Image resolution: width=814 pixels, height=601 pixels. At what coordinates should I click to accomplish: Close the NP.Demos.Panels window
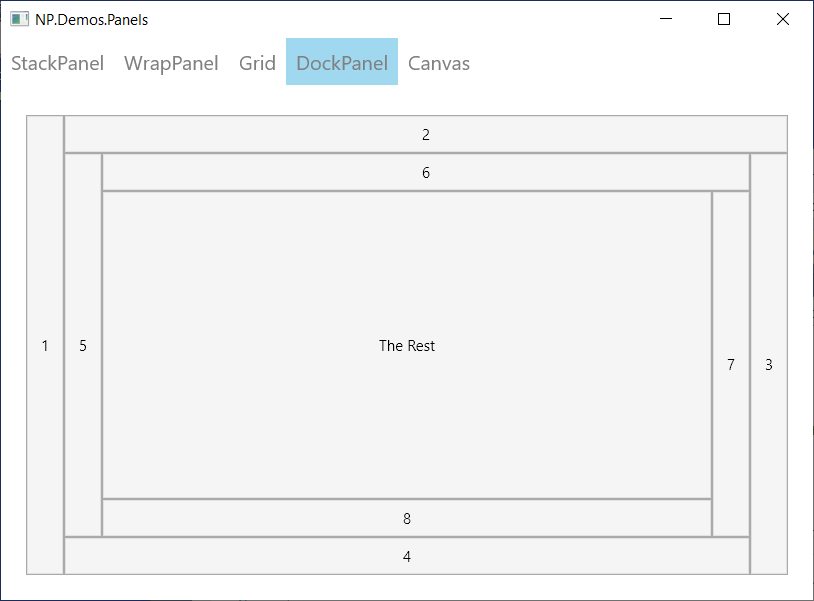click(x=783, y=19)
